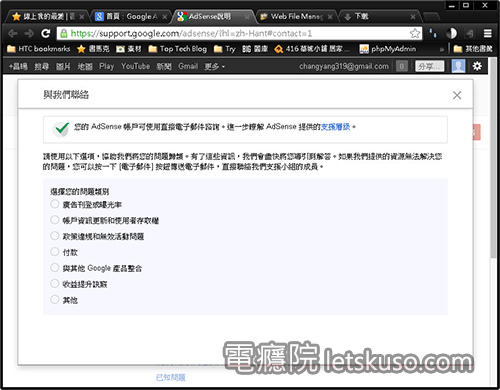Open the phpMyAdmin bookmark
The height and width of the screenshot is (390, 500).
(x=388, y=49)
